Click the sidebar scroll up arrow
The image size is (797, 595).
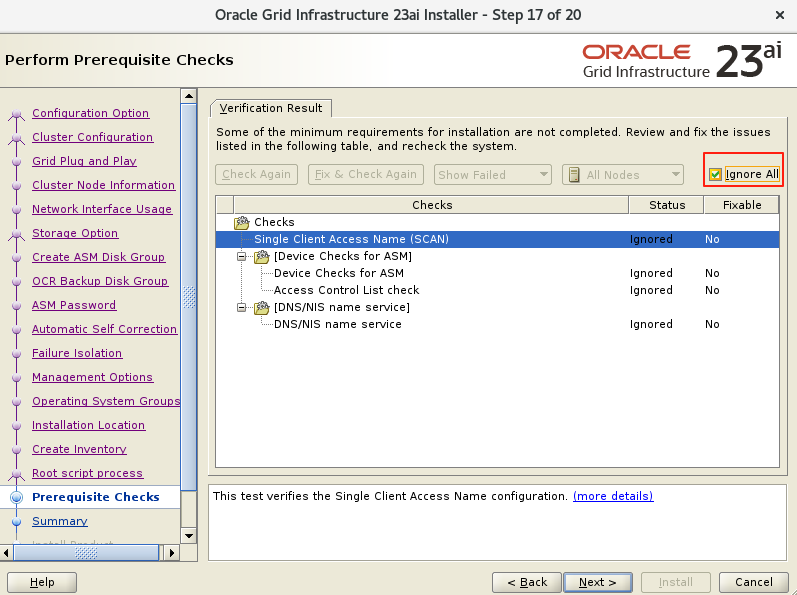pos(189,96)
